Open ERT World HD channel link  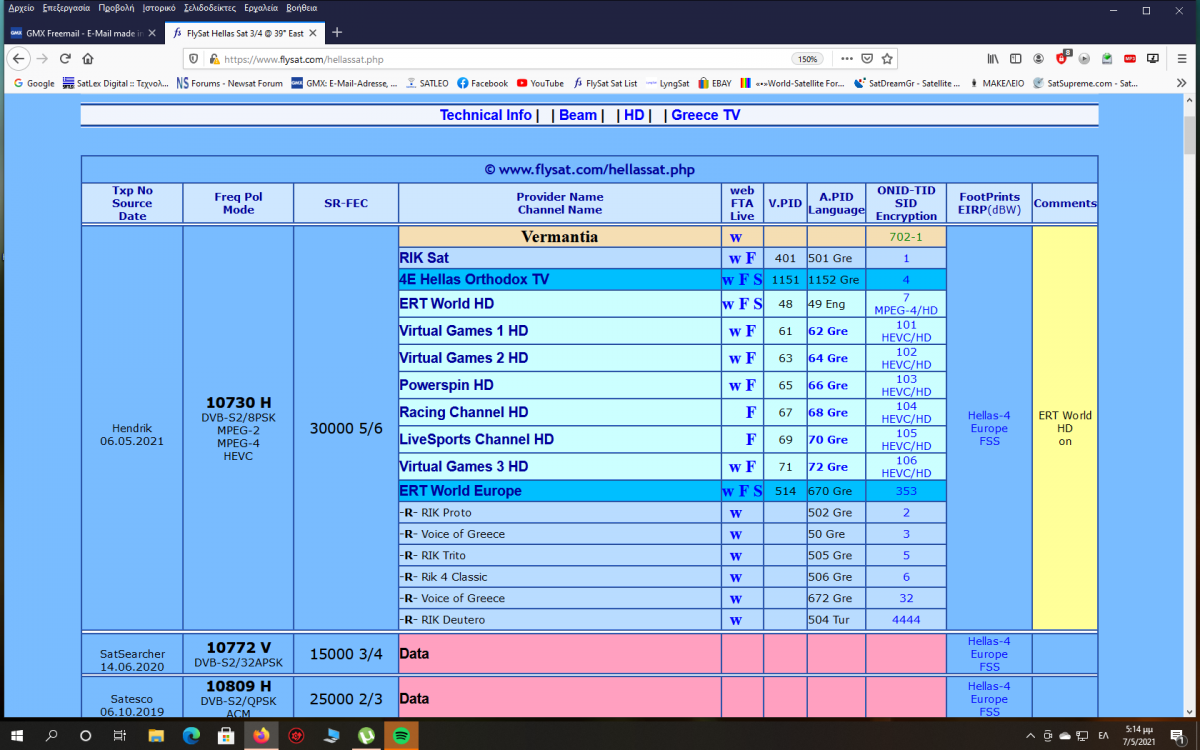click(x=447, y=304)
